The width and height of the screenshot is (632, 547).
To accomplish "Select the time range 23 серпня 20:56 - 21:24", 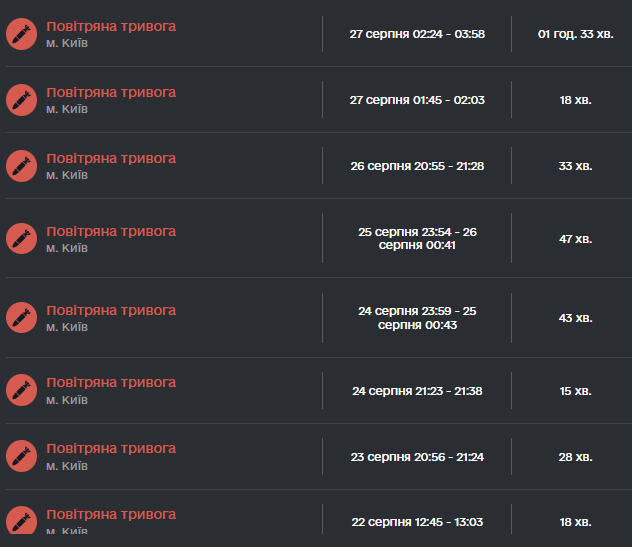I will click(x=417, y=457).
